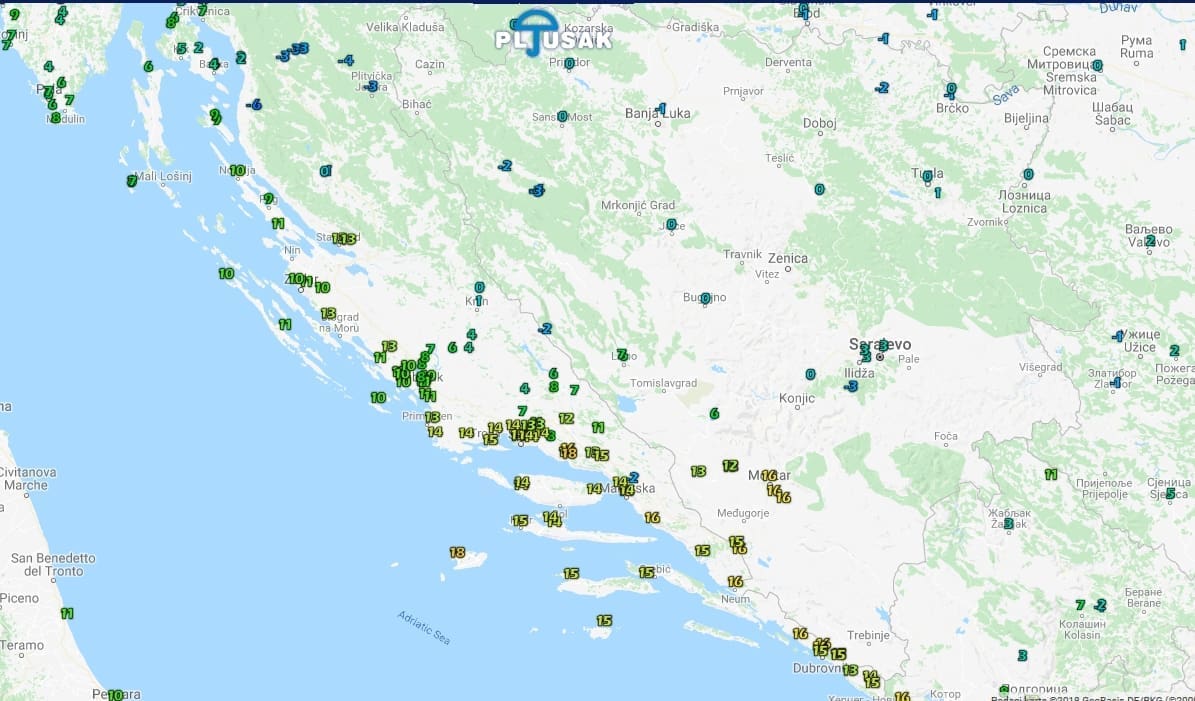Click the 10 marker at Novalja
This screenshot has height=701, width=1195.
237,170
